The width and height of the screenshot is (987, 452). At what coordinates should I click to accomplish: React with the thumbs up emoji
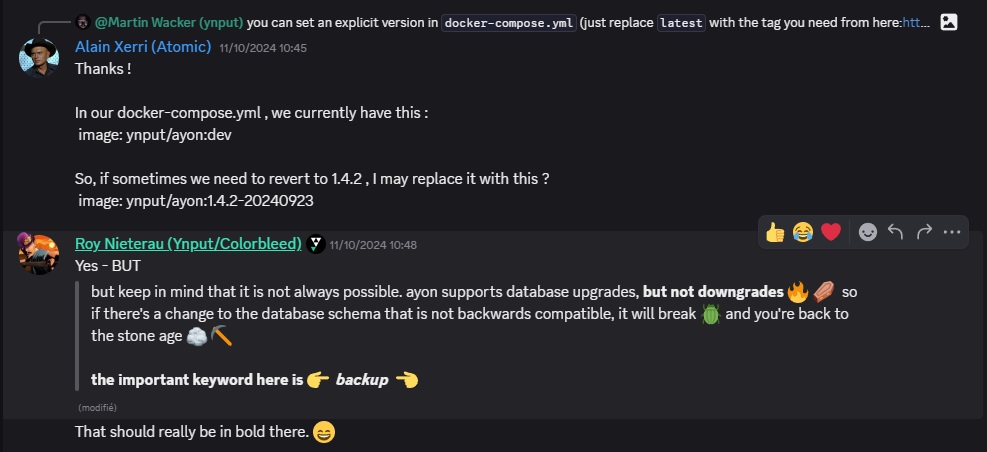point(775,232)
